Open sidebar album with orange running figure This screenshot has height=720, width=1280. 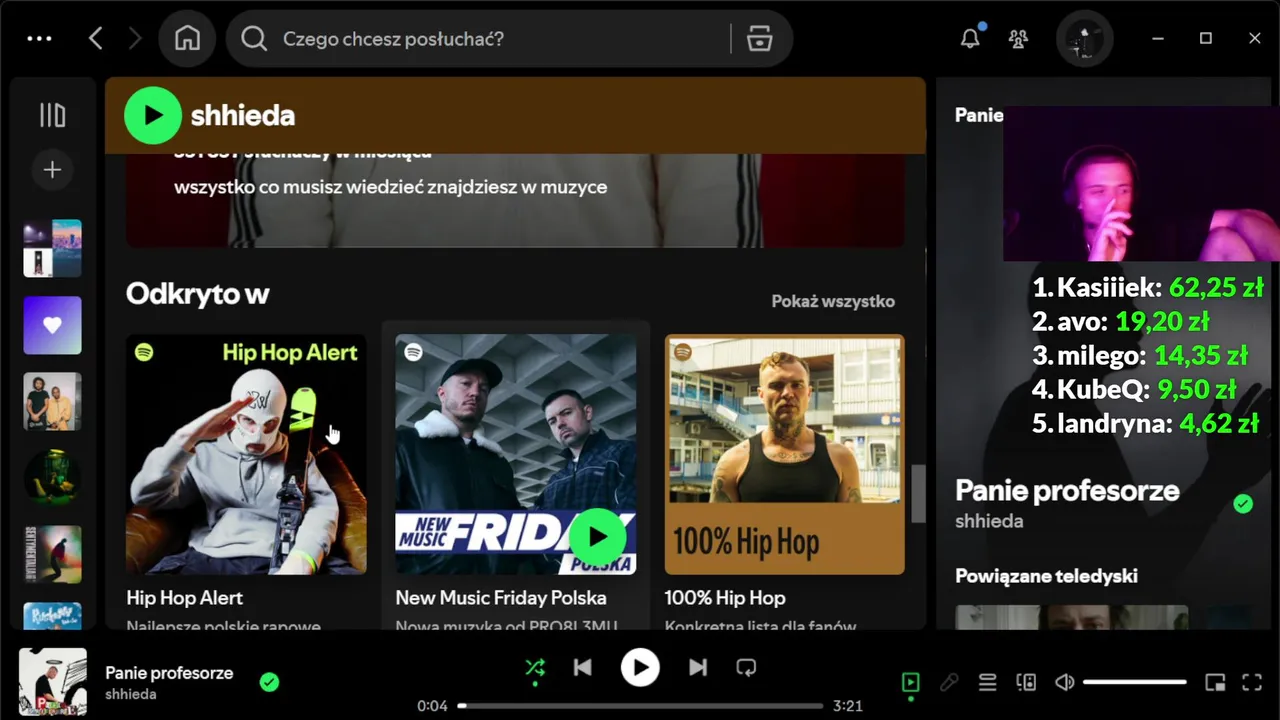point(52,554)
